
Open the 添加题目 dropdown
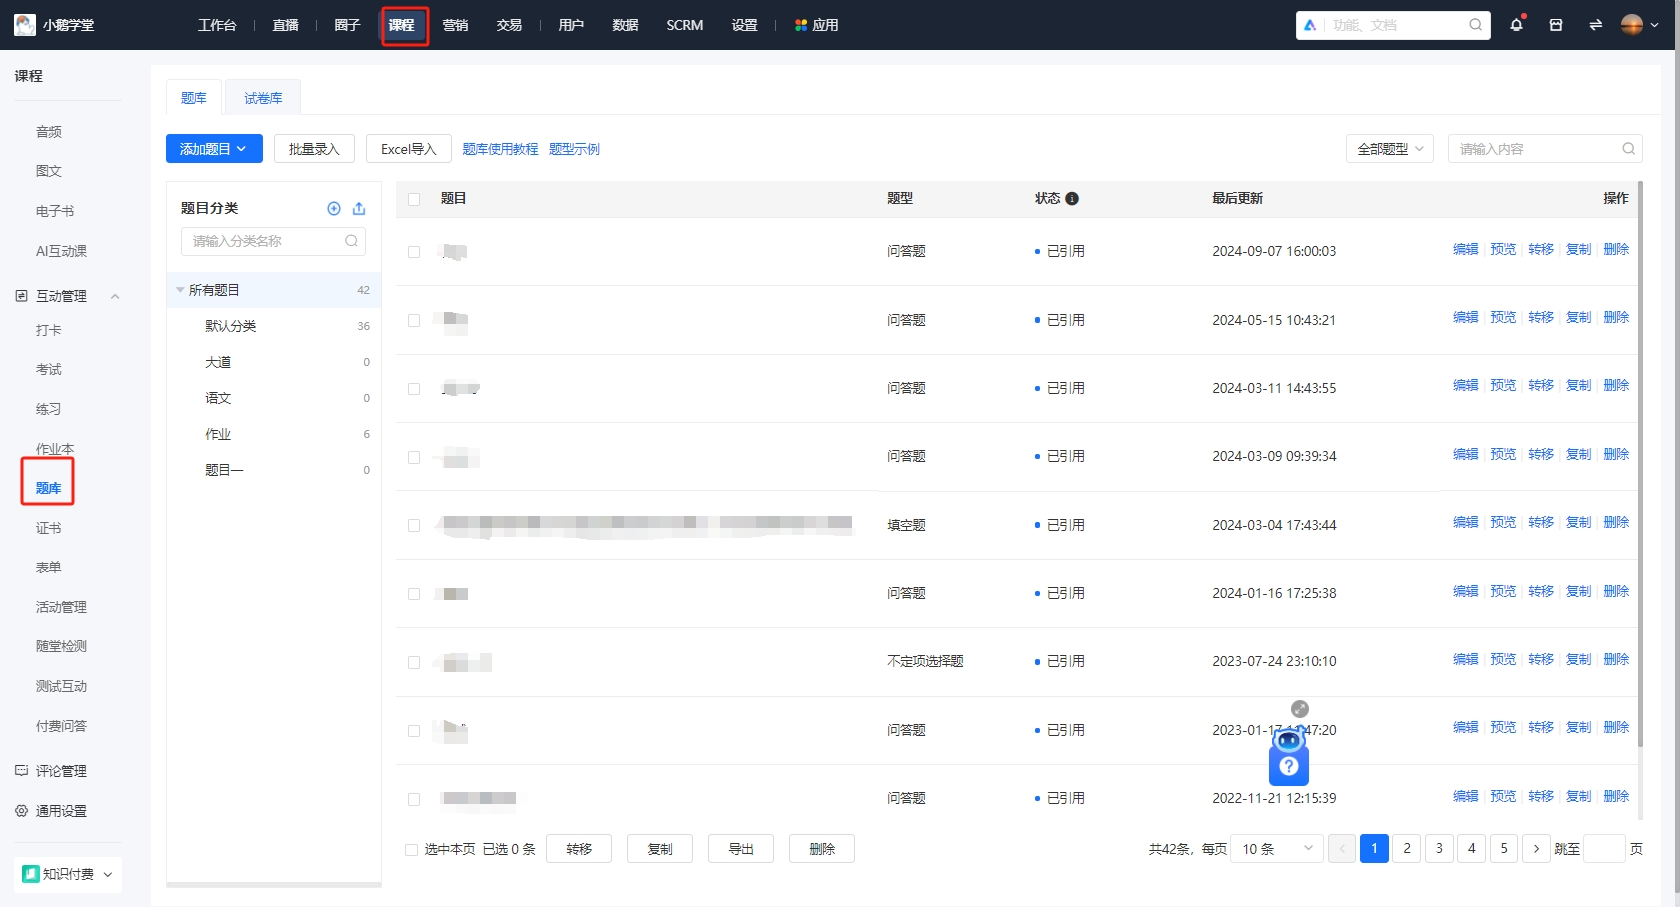coord(213,148)
